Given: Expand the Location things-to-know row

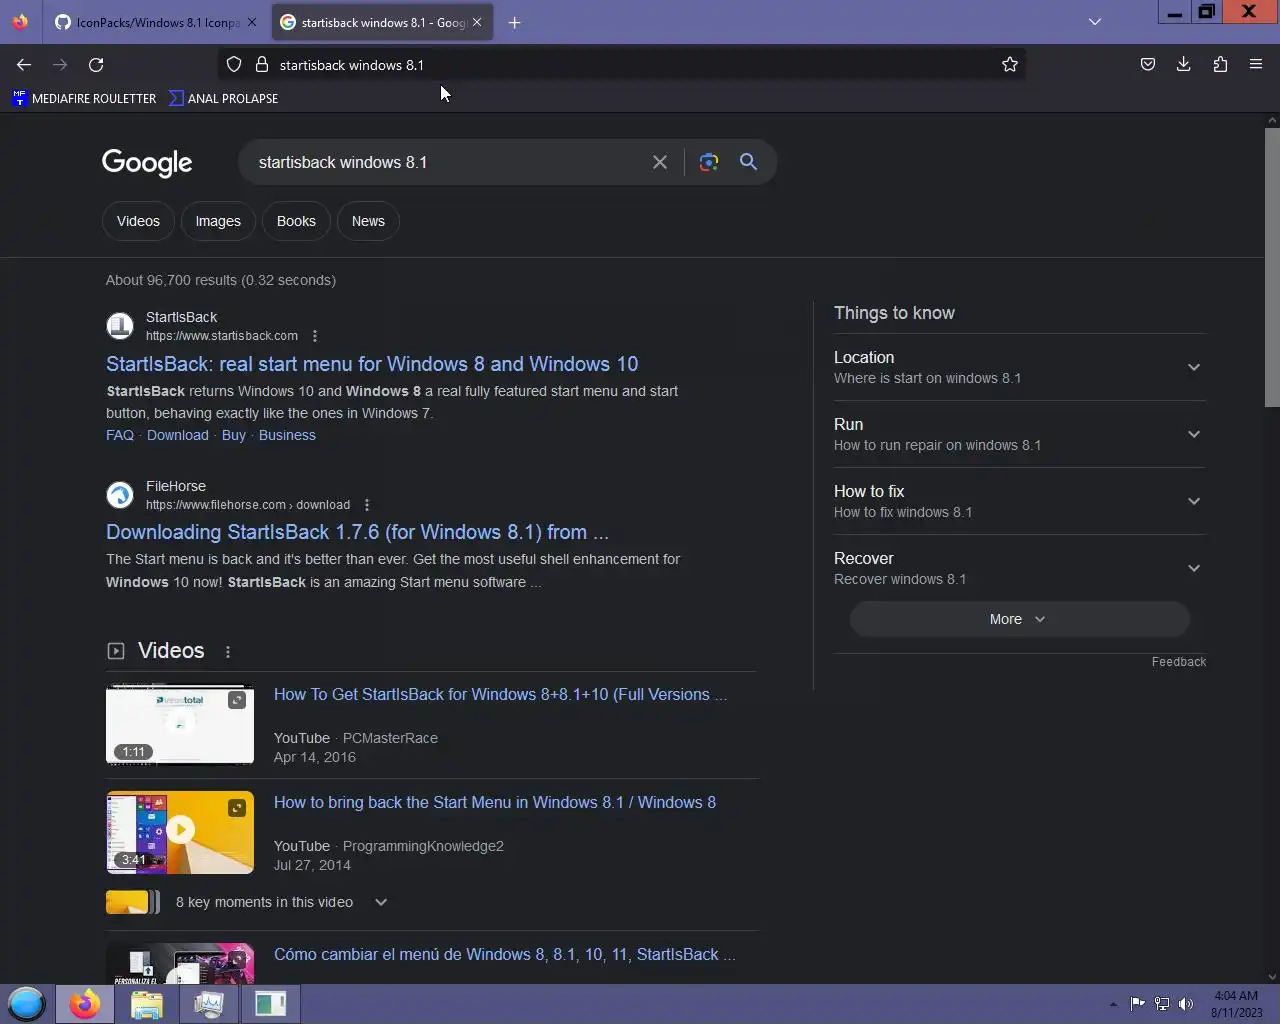Looking at the screenshot, I should pos(1019,367).
